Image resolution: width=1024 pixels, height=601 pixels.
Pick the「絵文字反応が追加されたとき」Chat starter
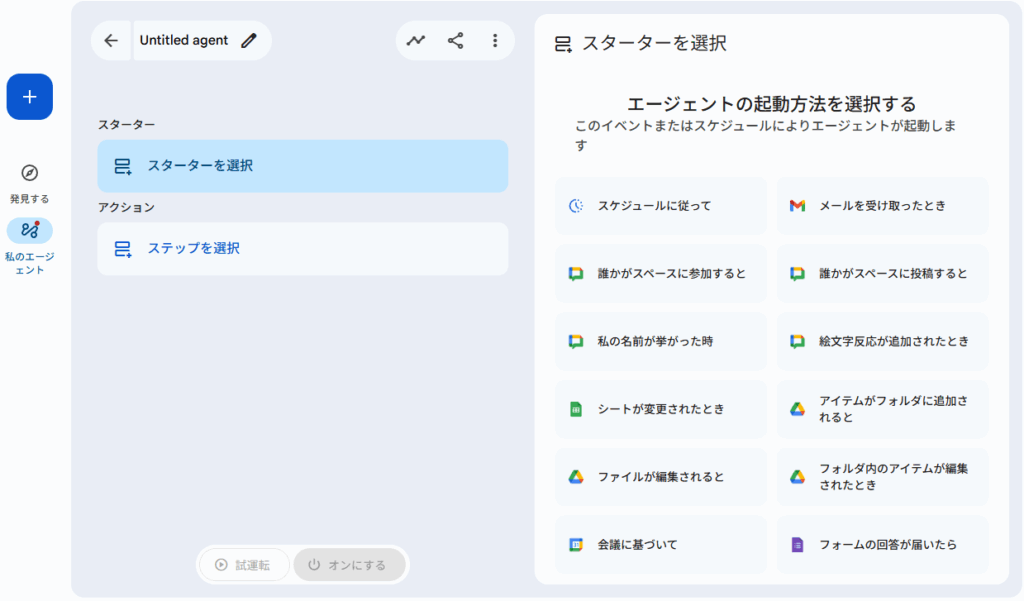(x=883, y=340)
